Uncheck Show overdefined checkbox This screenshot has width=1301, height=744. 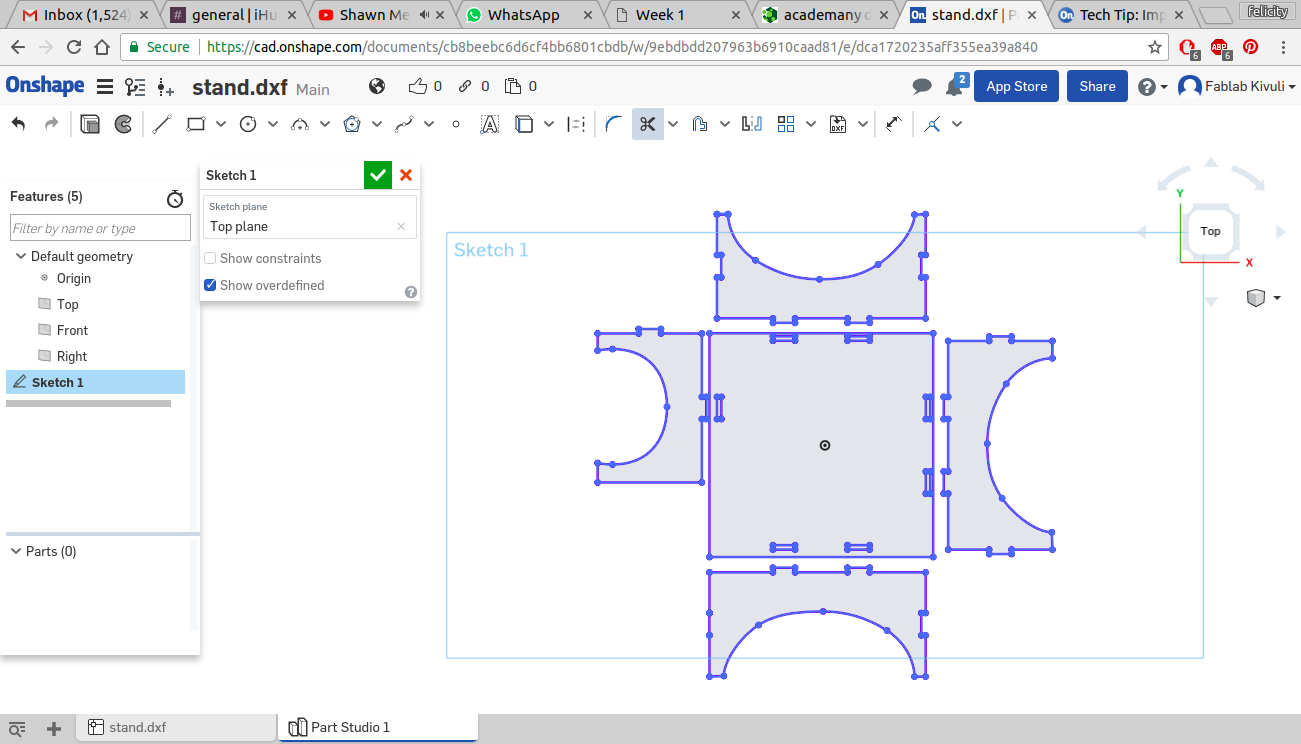pos(210,285)
